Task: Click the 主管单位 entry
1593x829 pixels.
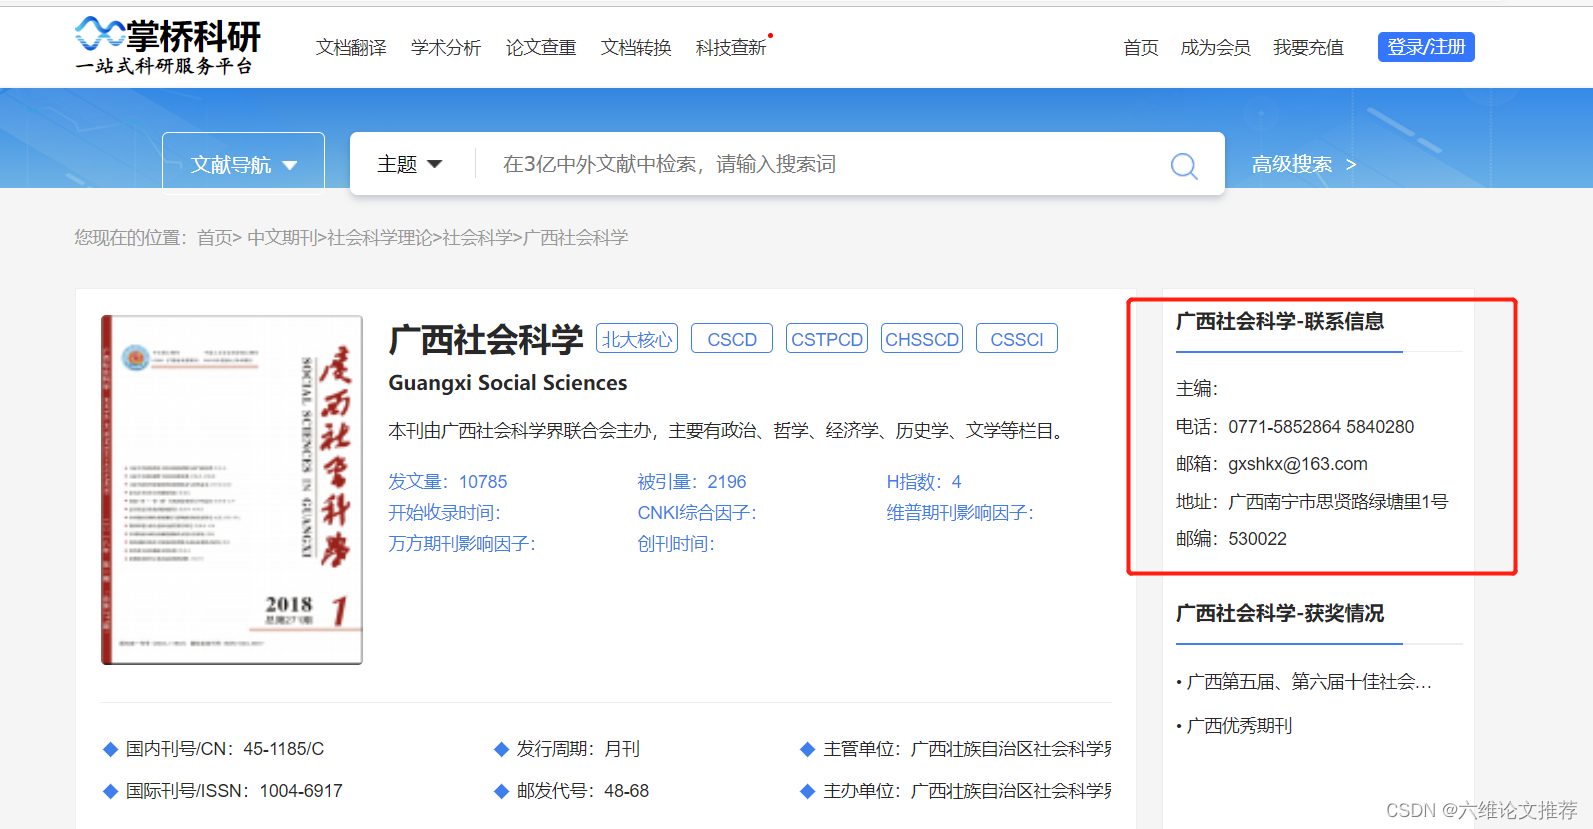Action: tap(967, 749)
